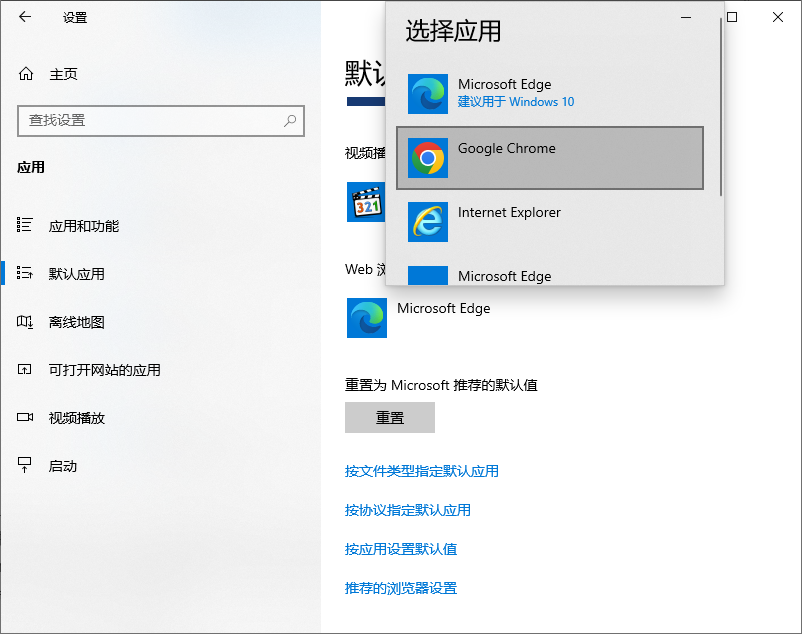The image size is (802, 634).
Task: Go to 视频播放 settings
Action: (x=76, y=418)
